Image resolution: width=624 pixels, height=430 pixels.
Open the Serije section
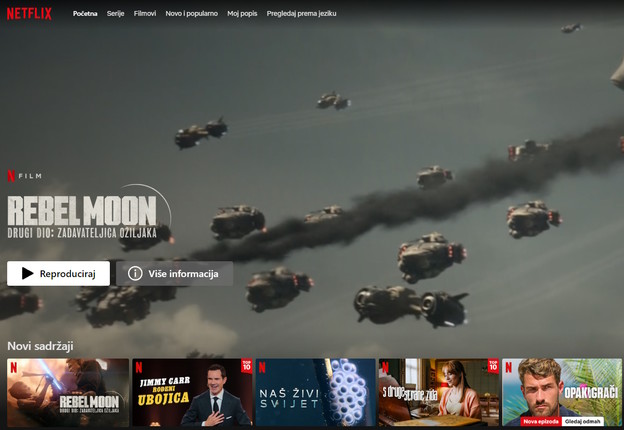pyautogui.click(x=115, y=14)
